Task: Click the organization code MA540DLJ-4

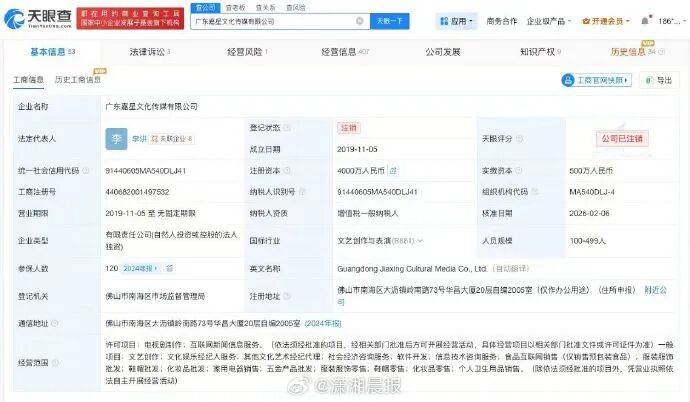Action: (x=592, y=192)
